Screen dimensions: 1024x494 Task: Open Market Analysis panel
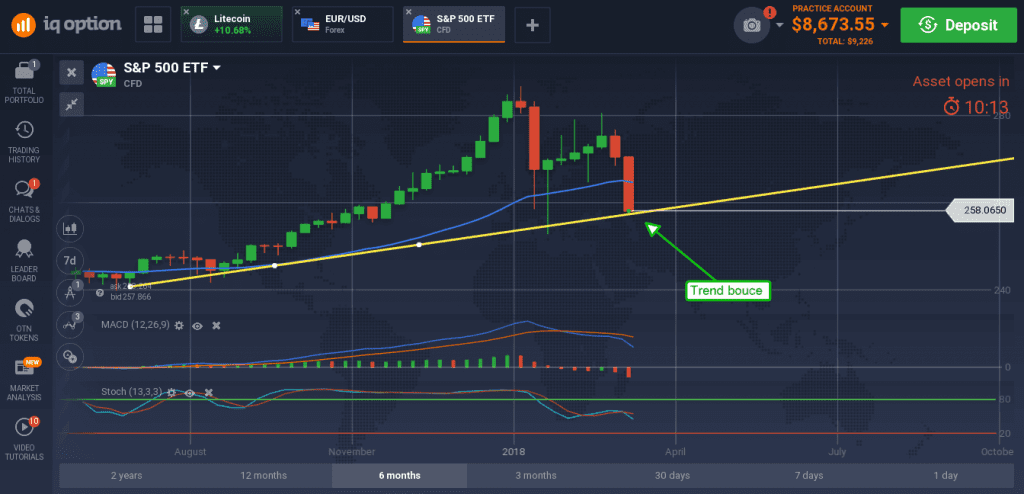pyautogui.click(x=24, y=380)
